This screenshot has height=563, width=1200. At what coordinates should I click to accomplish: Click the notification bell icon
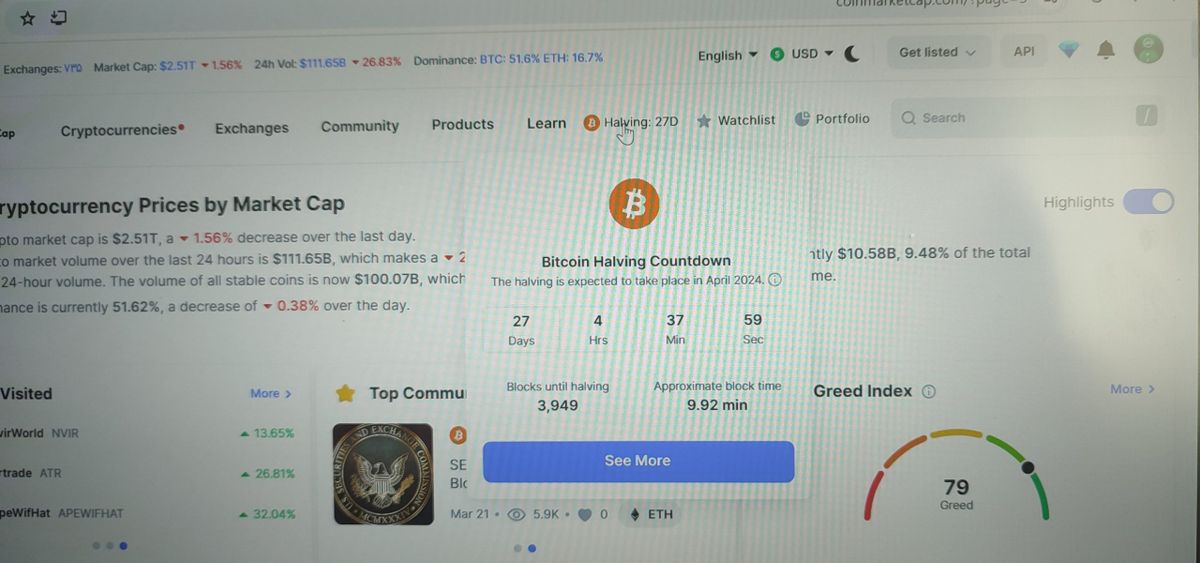coord(1106,50)
